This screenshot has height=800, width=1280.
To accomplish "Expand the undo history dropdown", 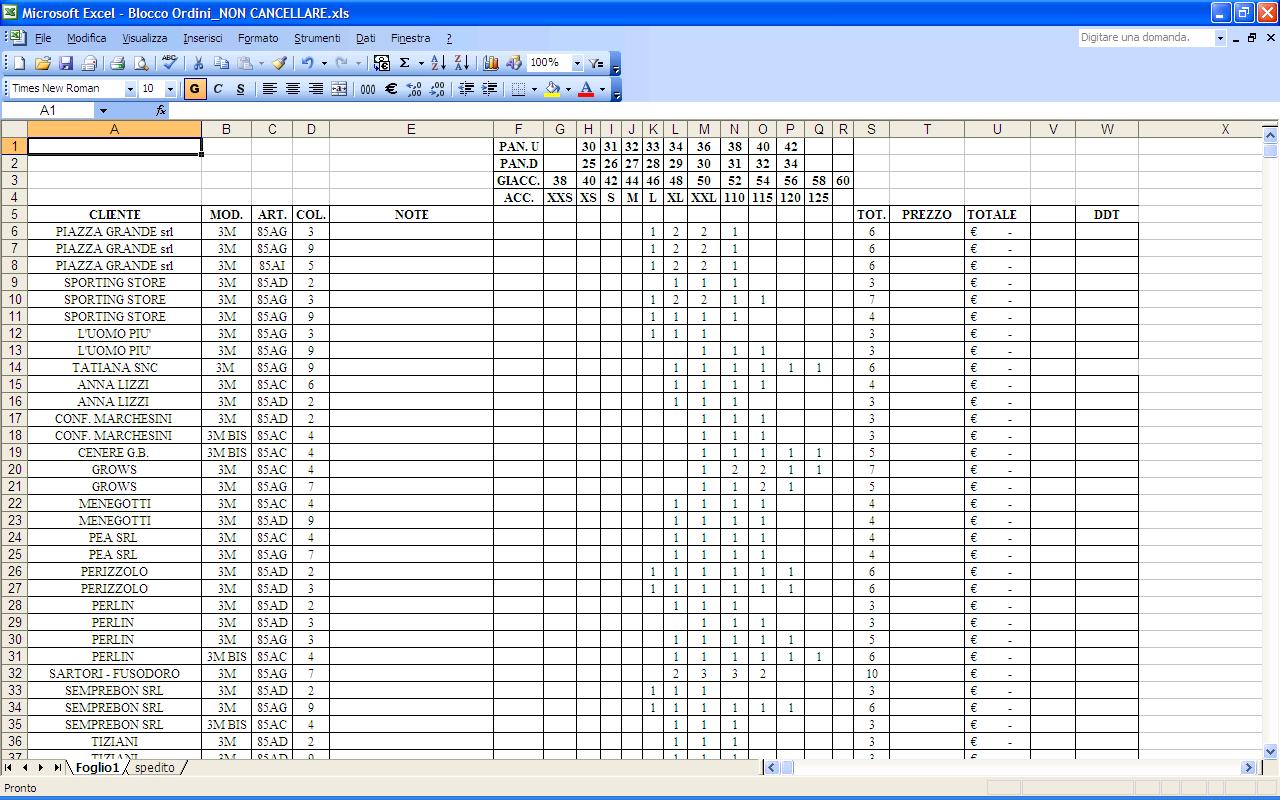I will pyautogui.click(x=324, y=63).
